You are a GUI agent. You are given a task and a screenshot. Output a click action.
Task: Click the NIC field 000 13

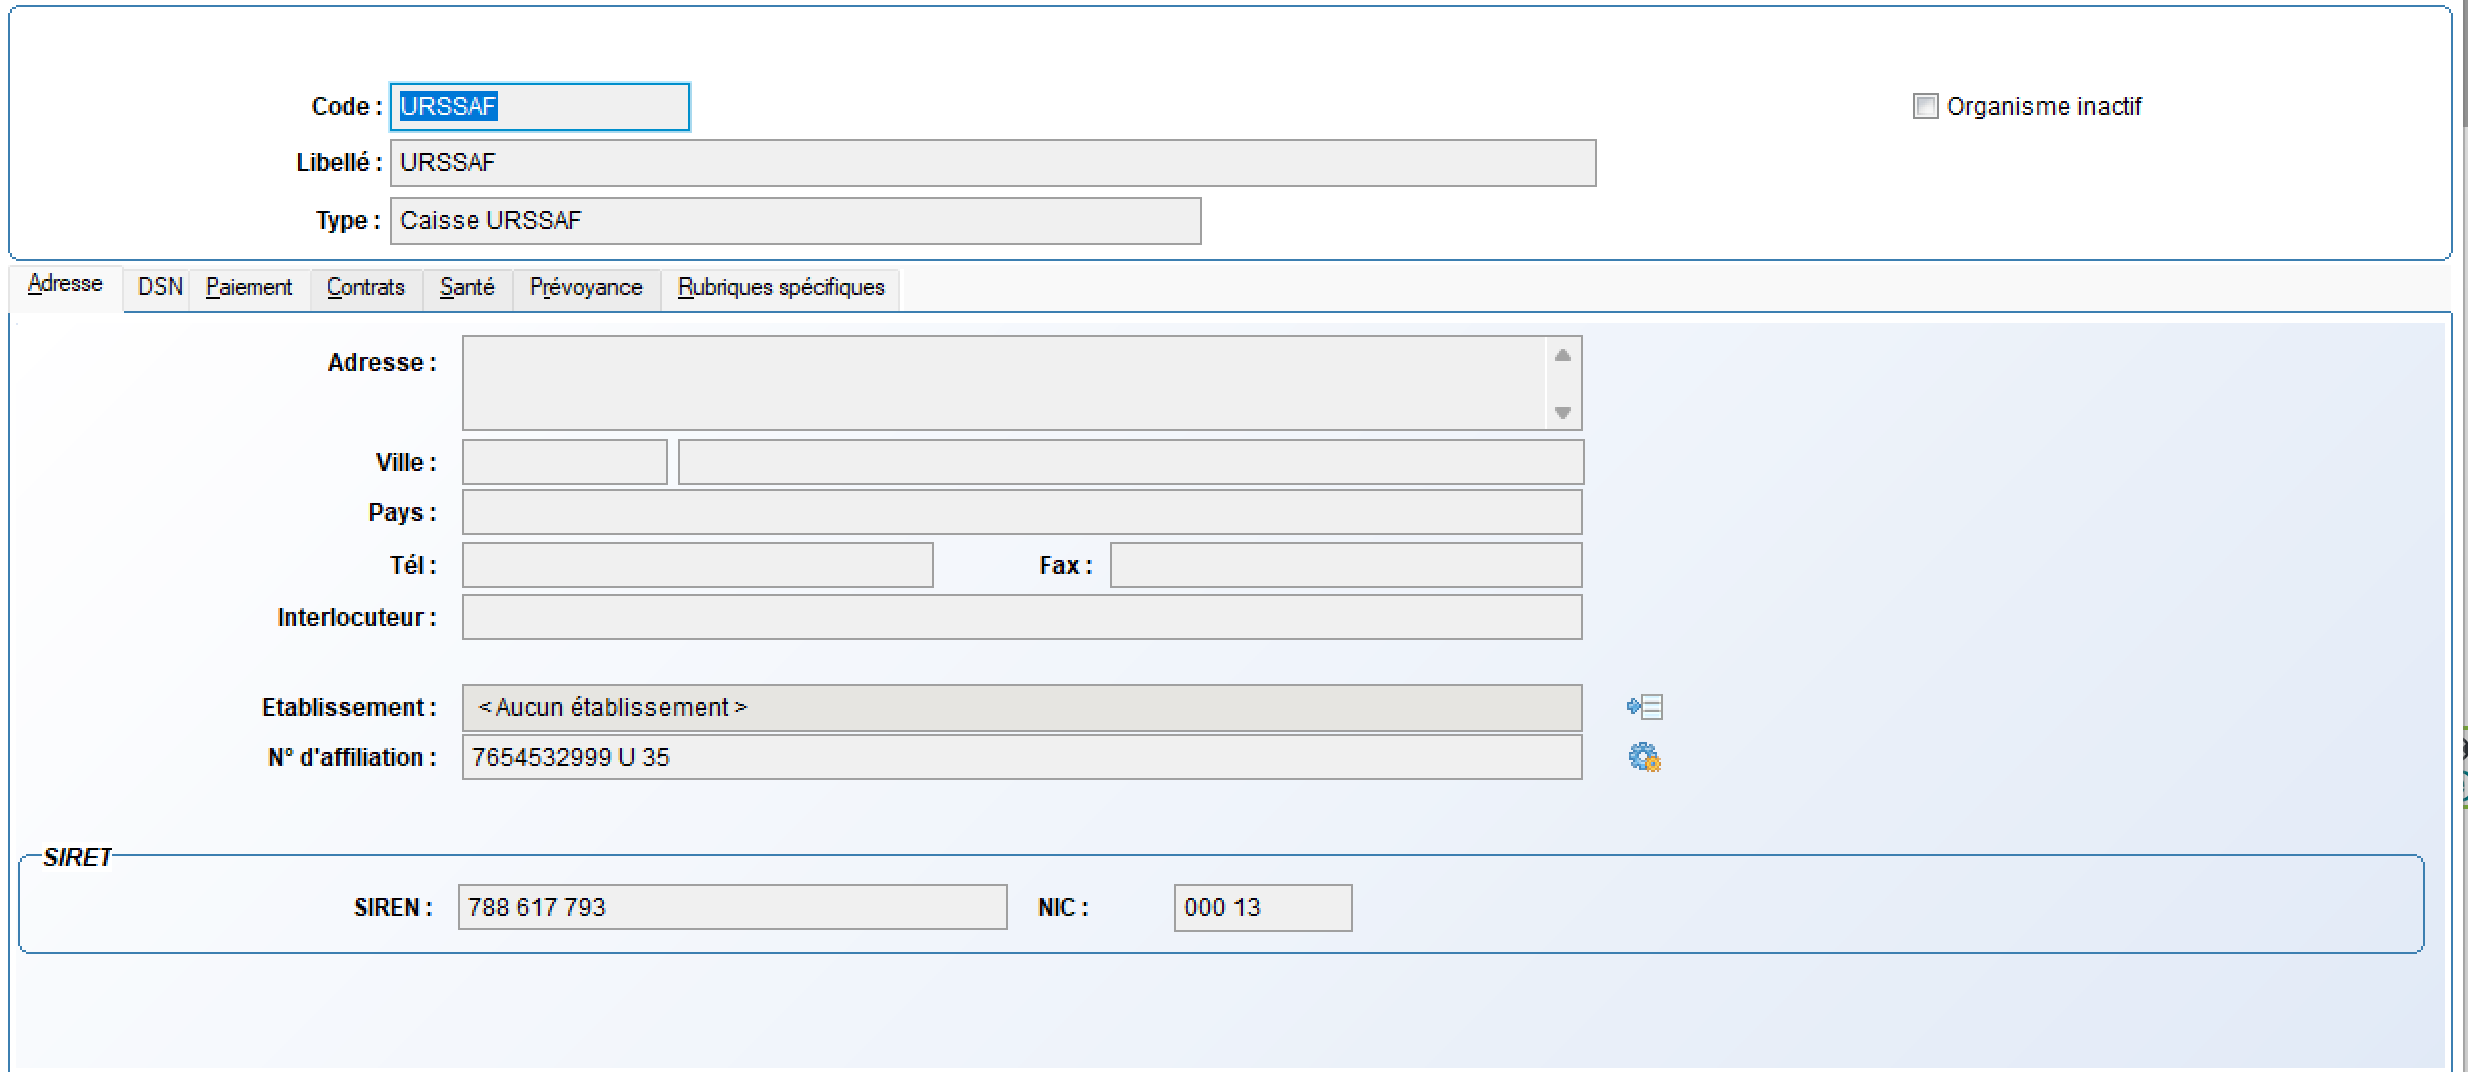(x=1263, y=908)
